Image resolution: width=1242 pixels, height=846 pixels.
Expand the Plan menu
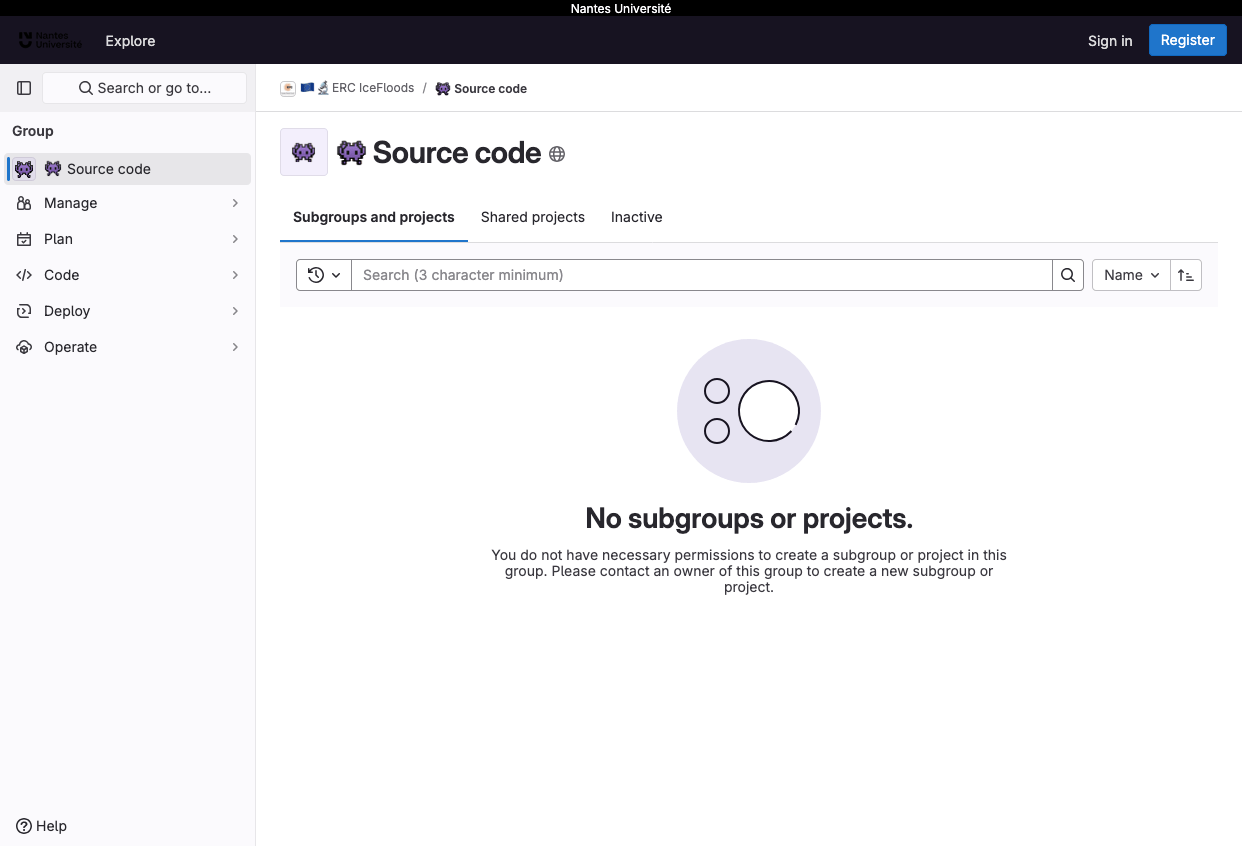coord(128,239)
